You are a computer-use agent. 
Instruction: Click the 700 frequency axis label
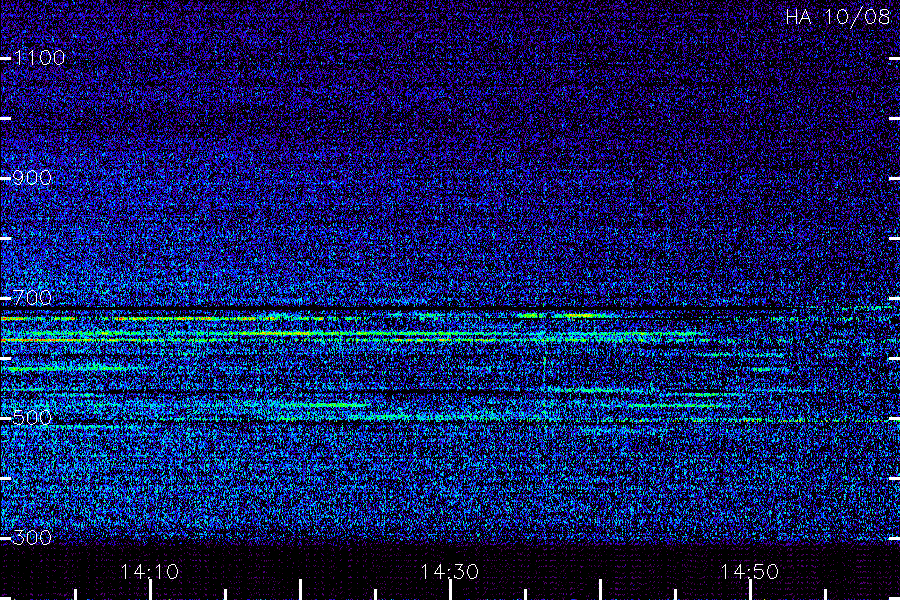(x=32, y=297)
